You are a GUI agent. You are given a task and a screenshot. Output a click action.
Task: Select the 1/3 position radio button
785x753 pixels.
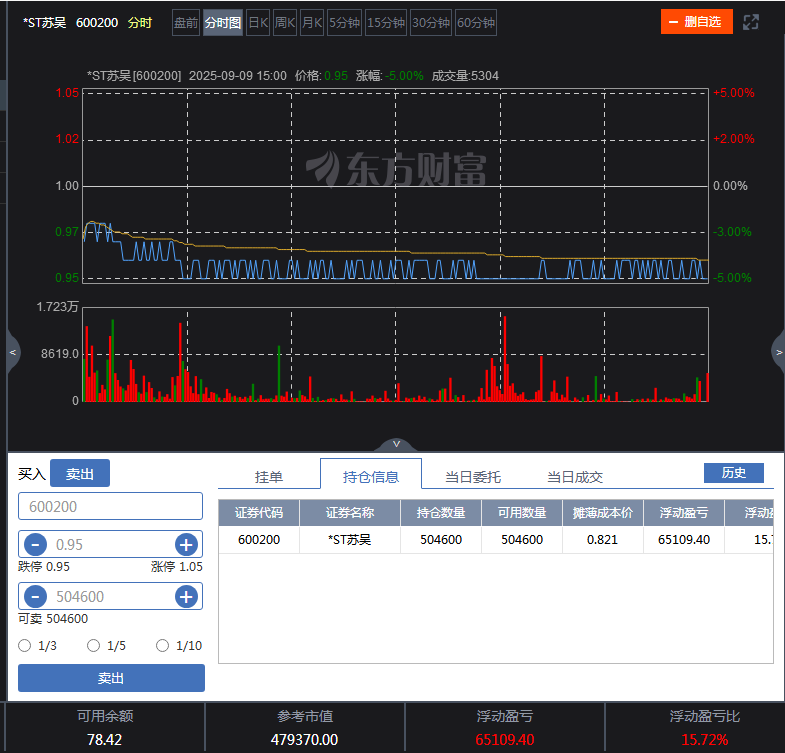[25, 645]
